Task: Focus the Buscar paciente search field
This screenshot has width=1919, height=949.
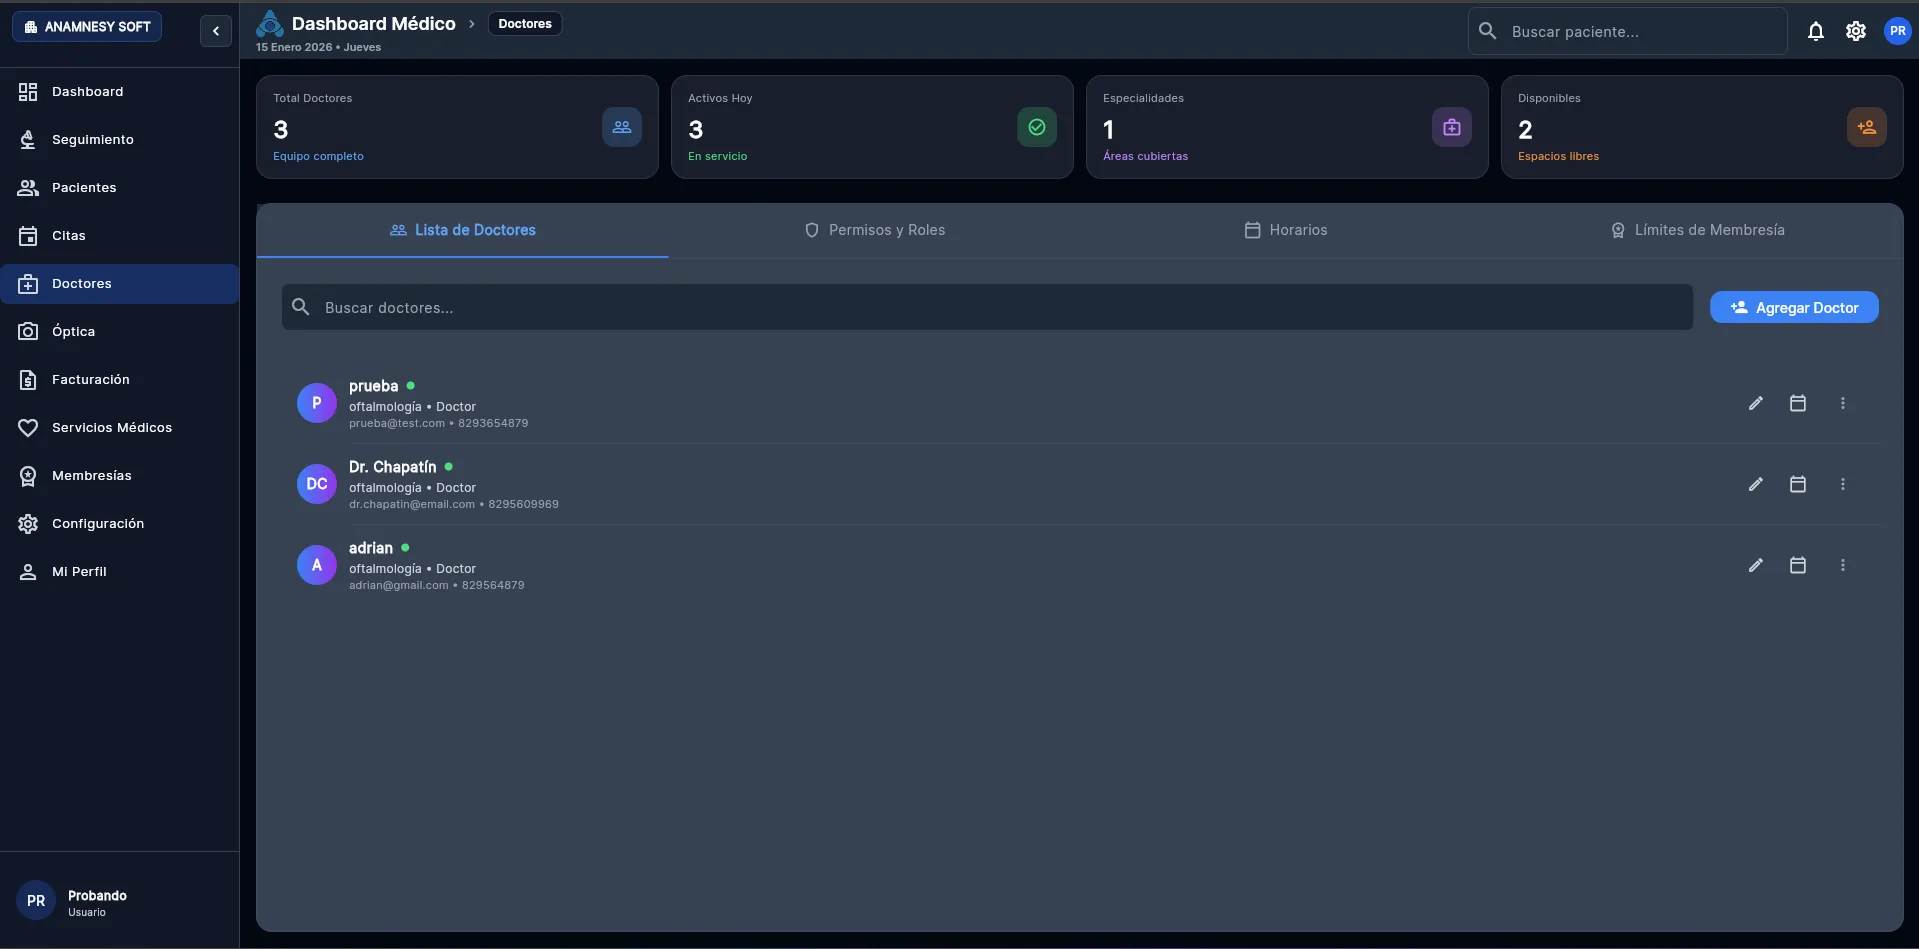Action: (1627, 31)
